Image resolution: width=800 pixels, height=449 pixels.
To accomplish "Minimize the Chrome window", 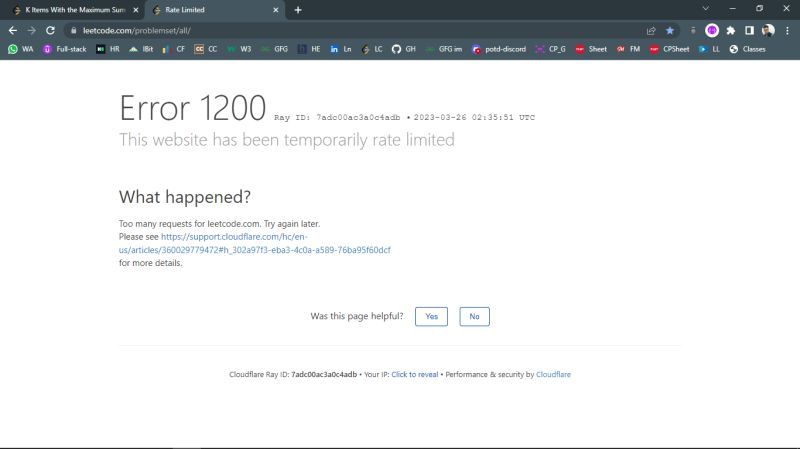I will tap(733, 9).
